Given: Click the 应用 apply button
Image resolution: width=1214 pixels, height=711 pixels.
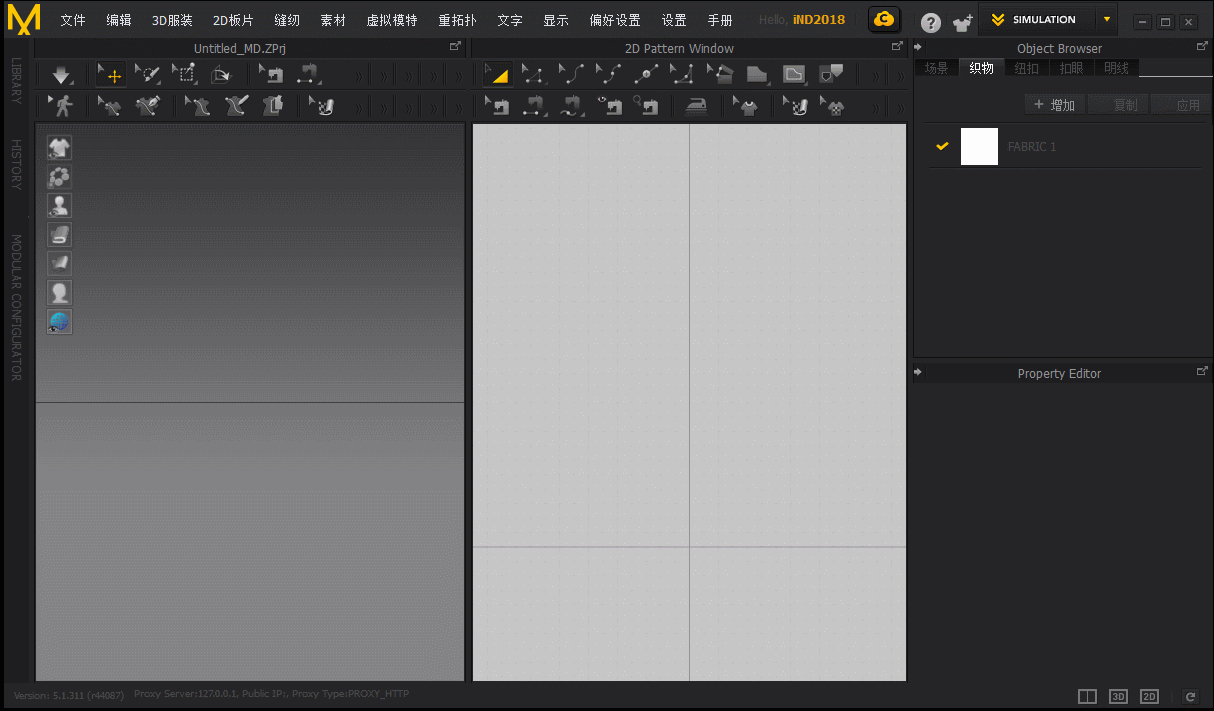Looking at the screenshot, I should pos(1180,104).
